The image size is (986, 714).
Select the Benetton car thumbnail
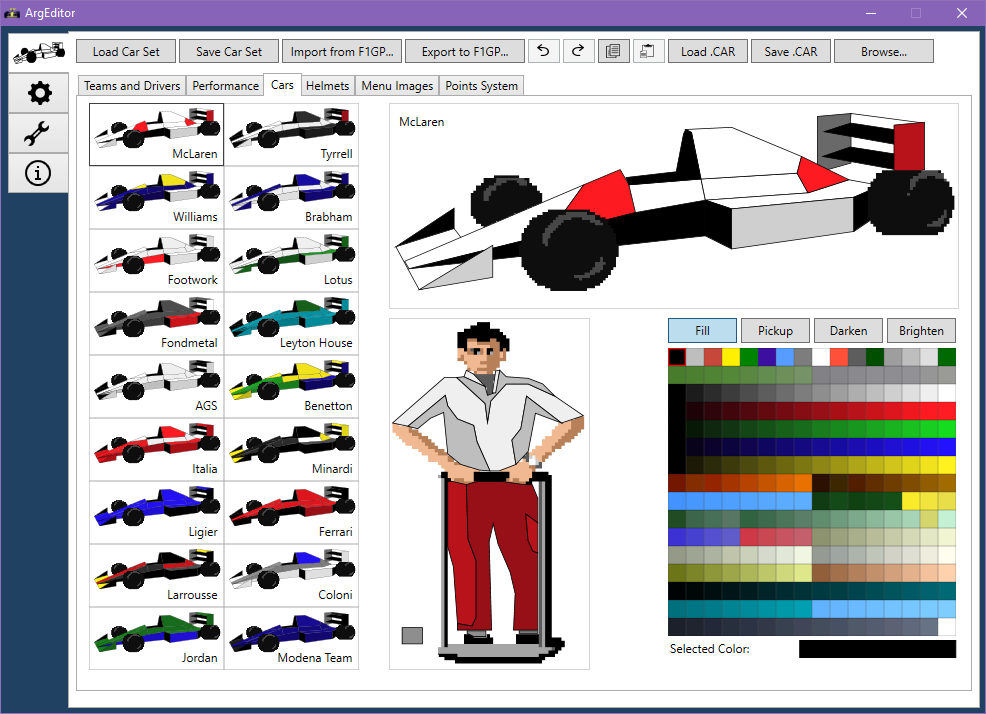click(292, 386)
